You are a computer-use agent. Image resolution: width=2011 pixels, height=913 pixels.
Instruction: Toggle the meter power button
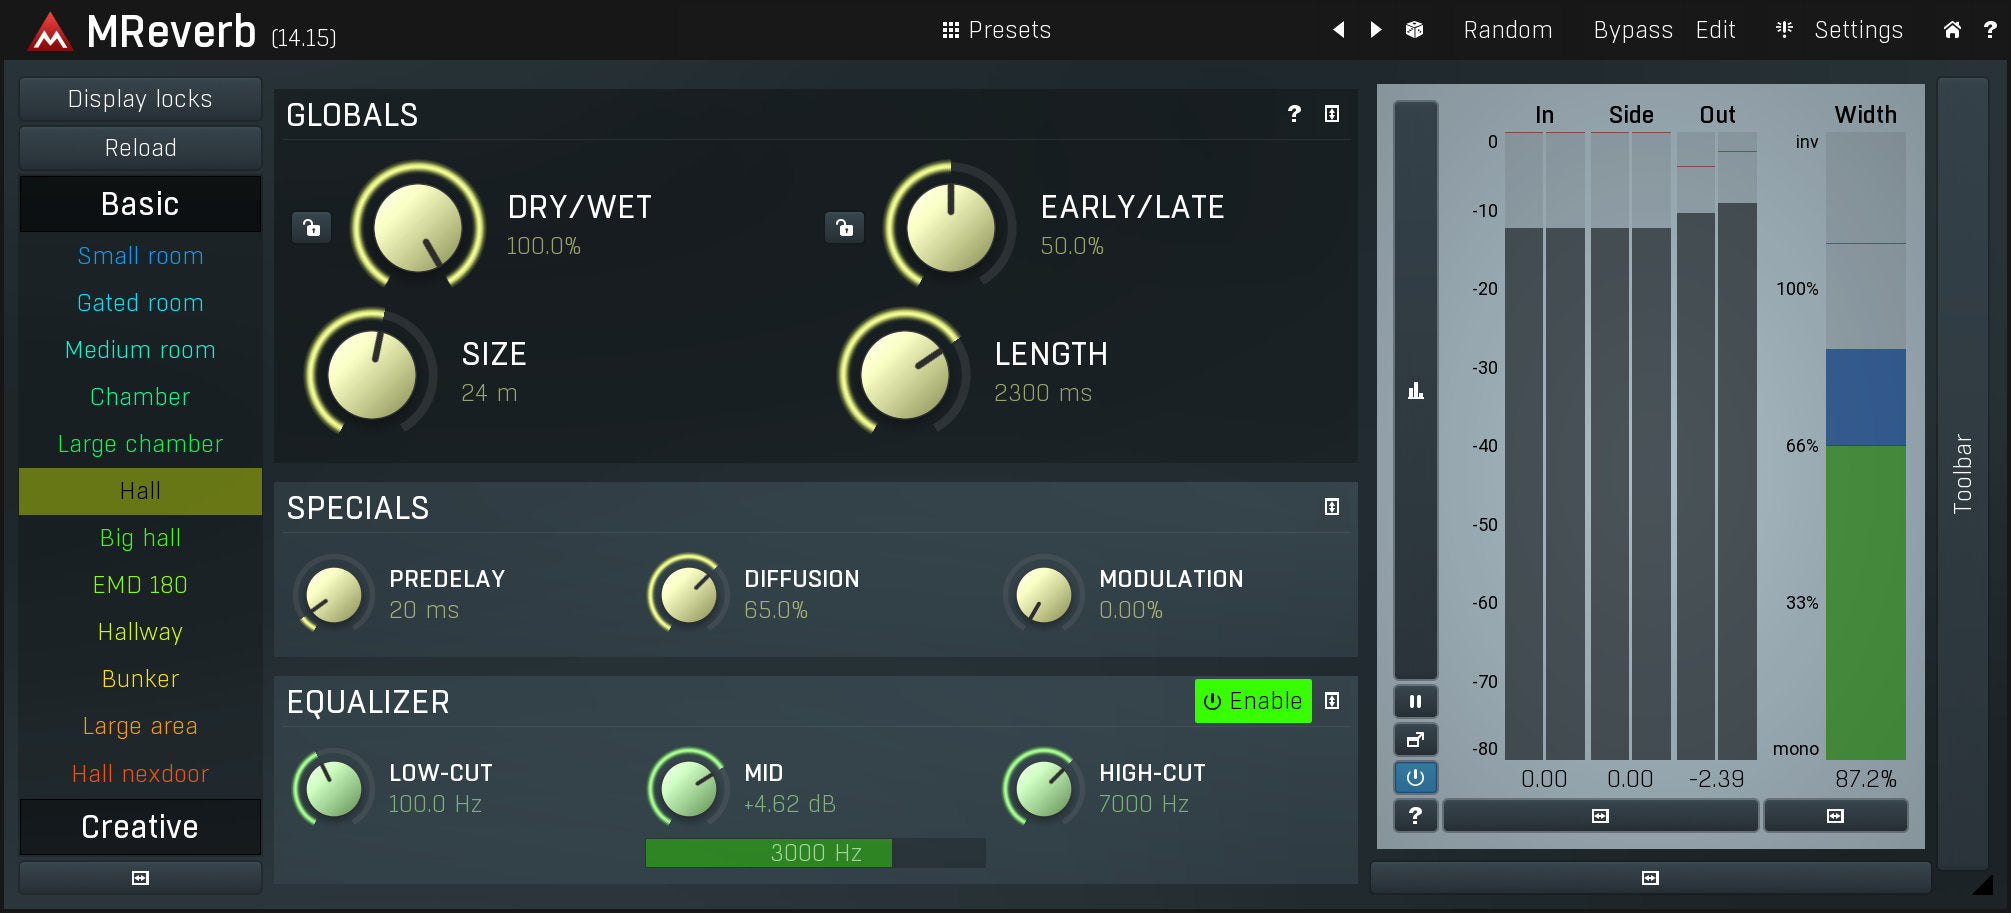pos(1415,777)
